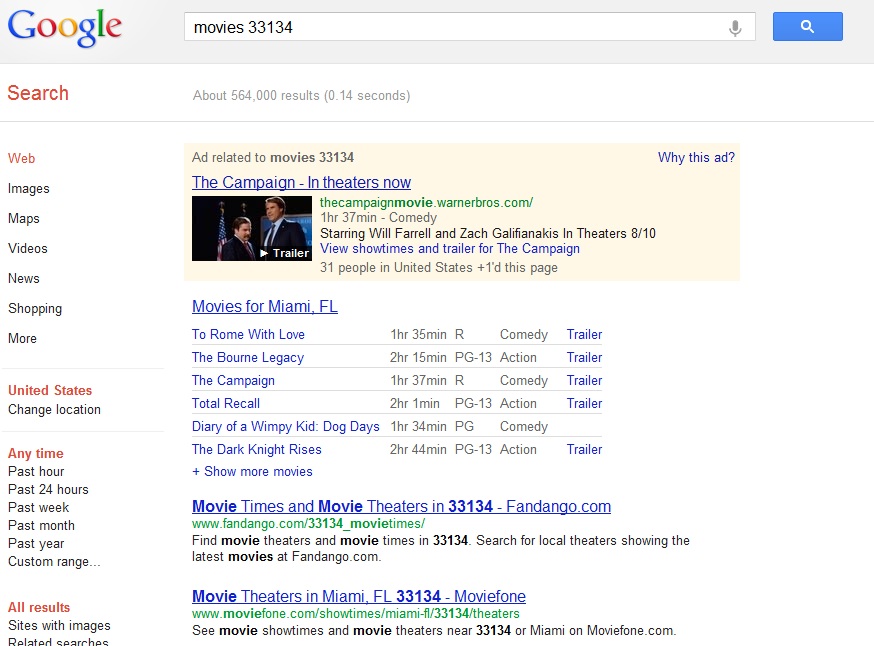Click www.fandango.com/33134_movietimes/ URL
874x646 pixels.
(308, 524)
